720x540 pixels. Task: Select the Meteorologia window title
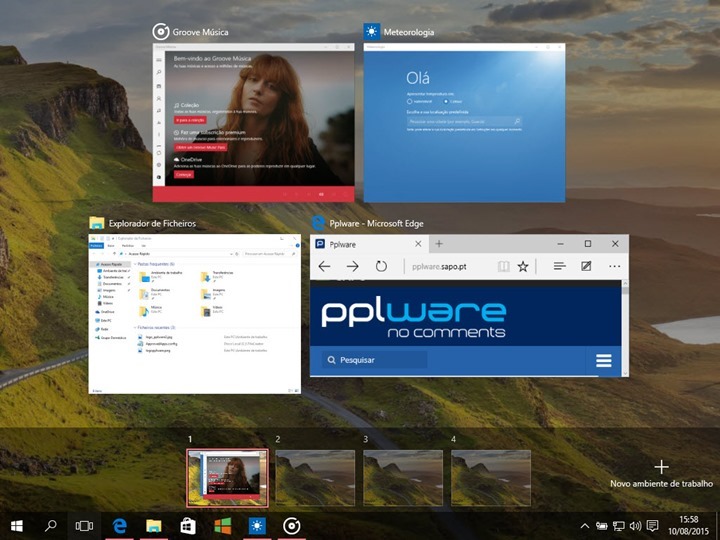click(409, 32)
